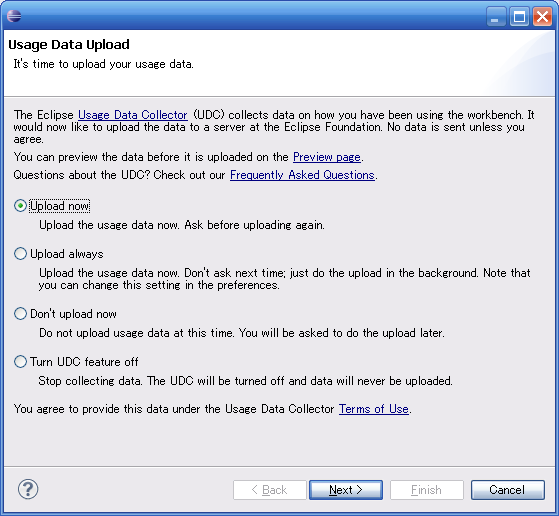The image size is (559, 516).
Task: Open the Terms of Use link
Action: tap(374, 409)
